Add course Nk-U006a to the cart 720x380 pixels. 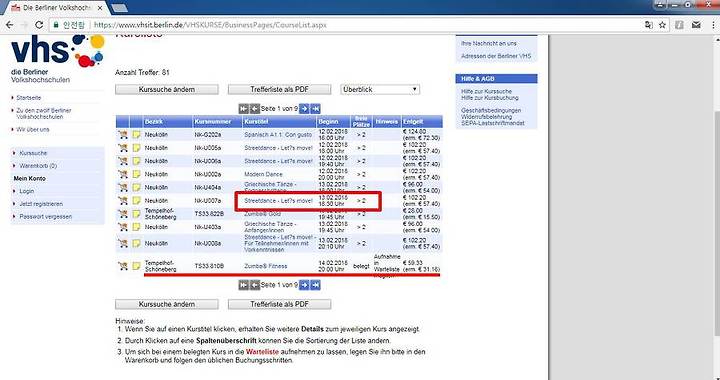tap(123, 161)
